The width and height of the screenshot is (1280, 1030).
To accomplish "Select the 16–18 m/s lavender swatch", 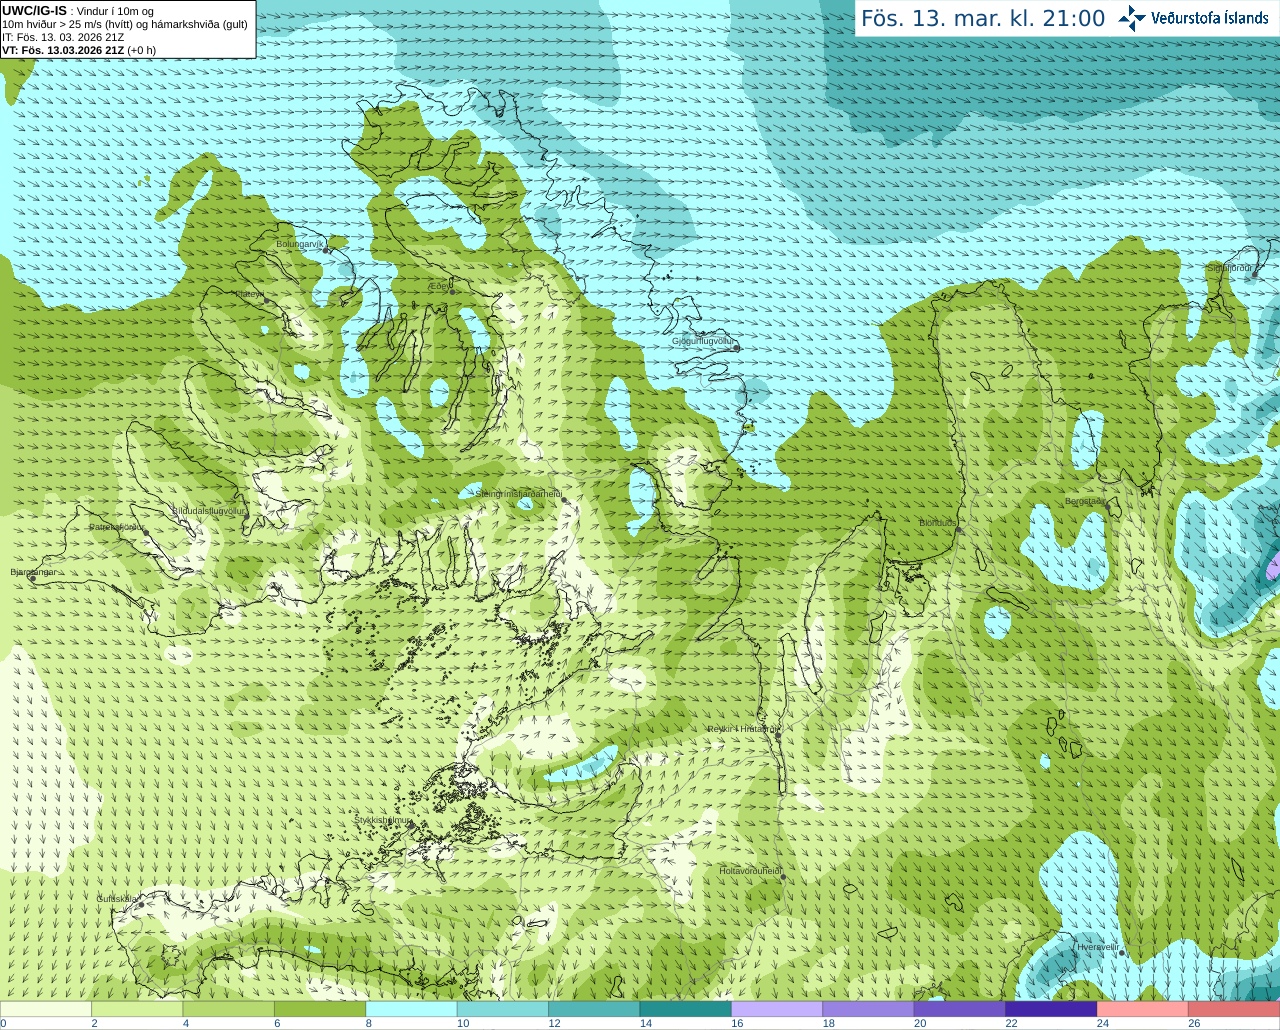I will click(x=777, y=1009).
